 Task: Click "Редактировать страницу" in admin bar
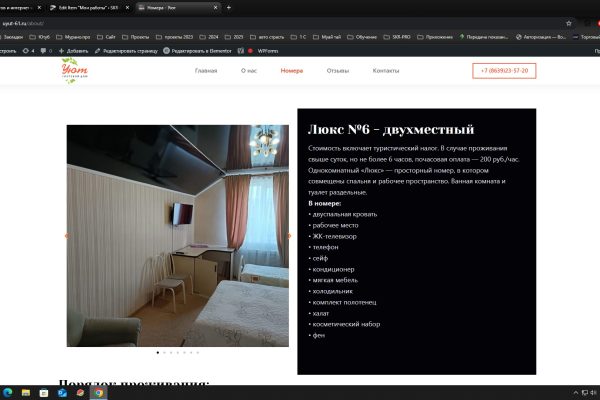tap(126, 51)
